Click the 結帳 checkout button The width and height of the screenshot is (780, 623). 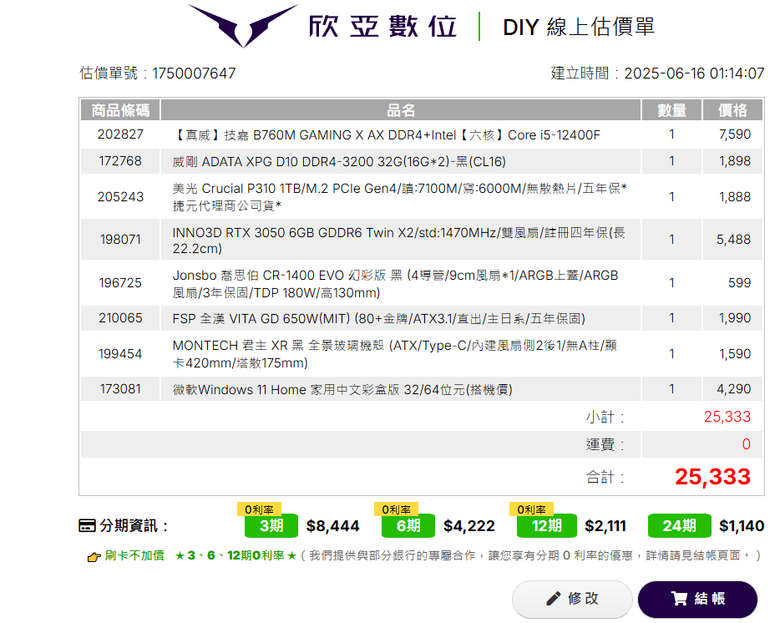pyautogui.click(x=697, y=599)
